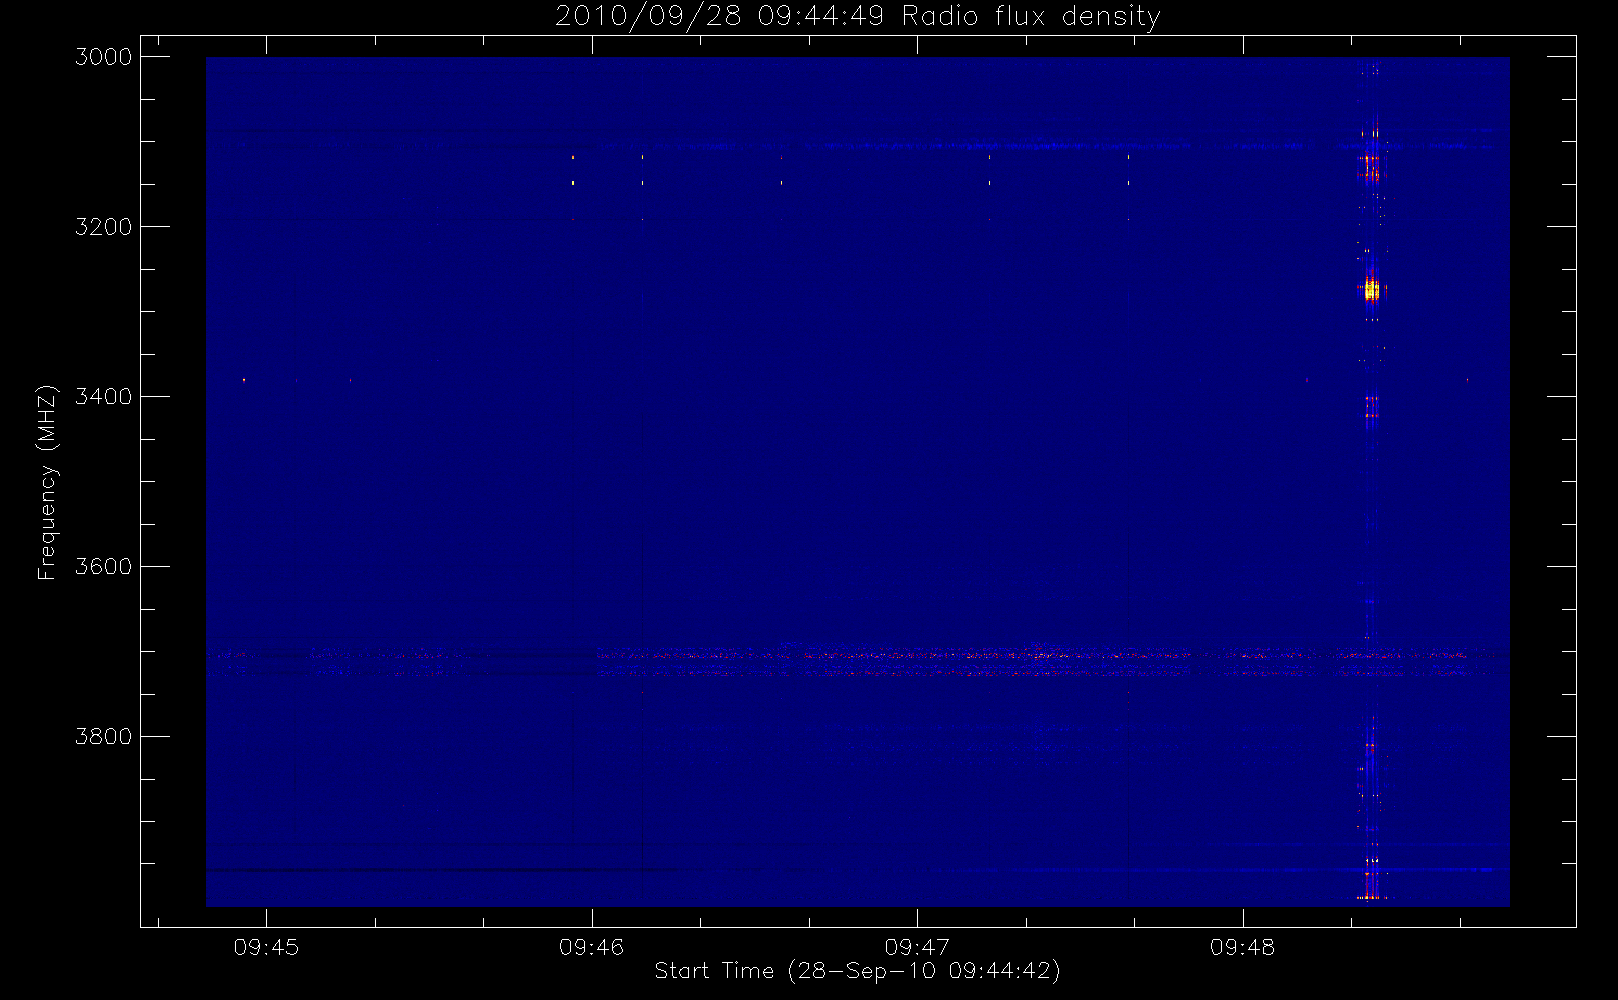This screenshot has height=1000, width=1618.
Task: Click the 09:48 time tick label
Action: point(1243,947)
